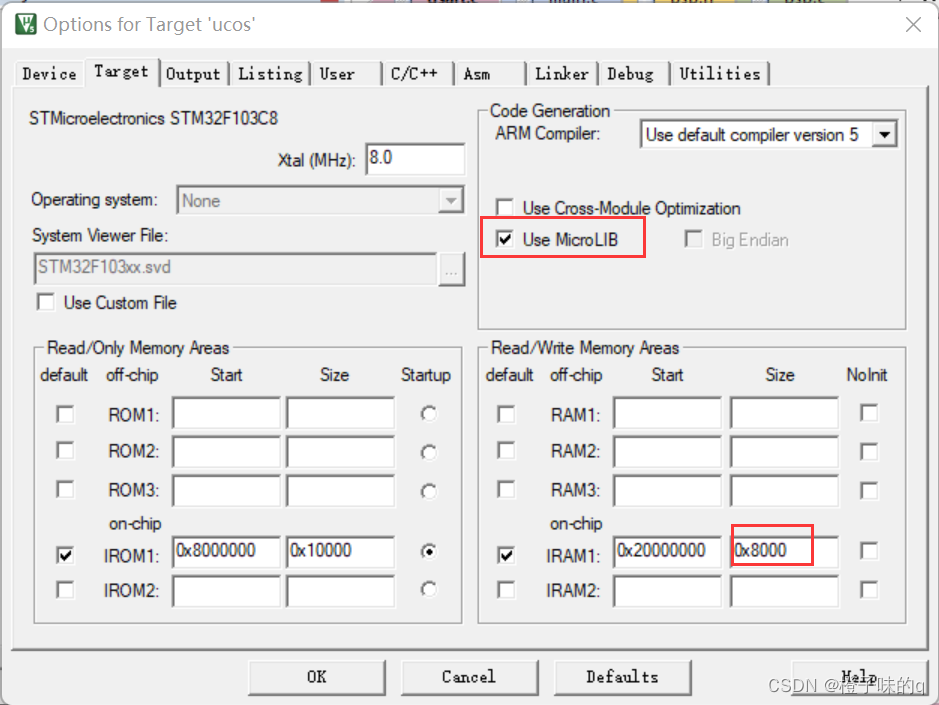The width and height of the screenshot is (939, 705).
Task: Switch to the Asm tab
Action: click(x=489, y=74)
